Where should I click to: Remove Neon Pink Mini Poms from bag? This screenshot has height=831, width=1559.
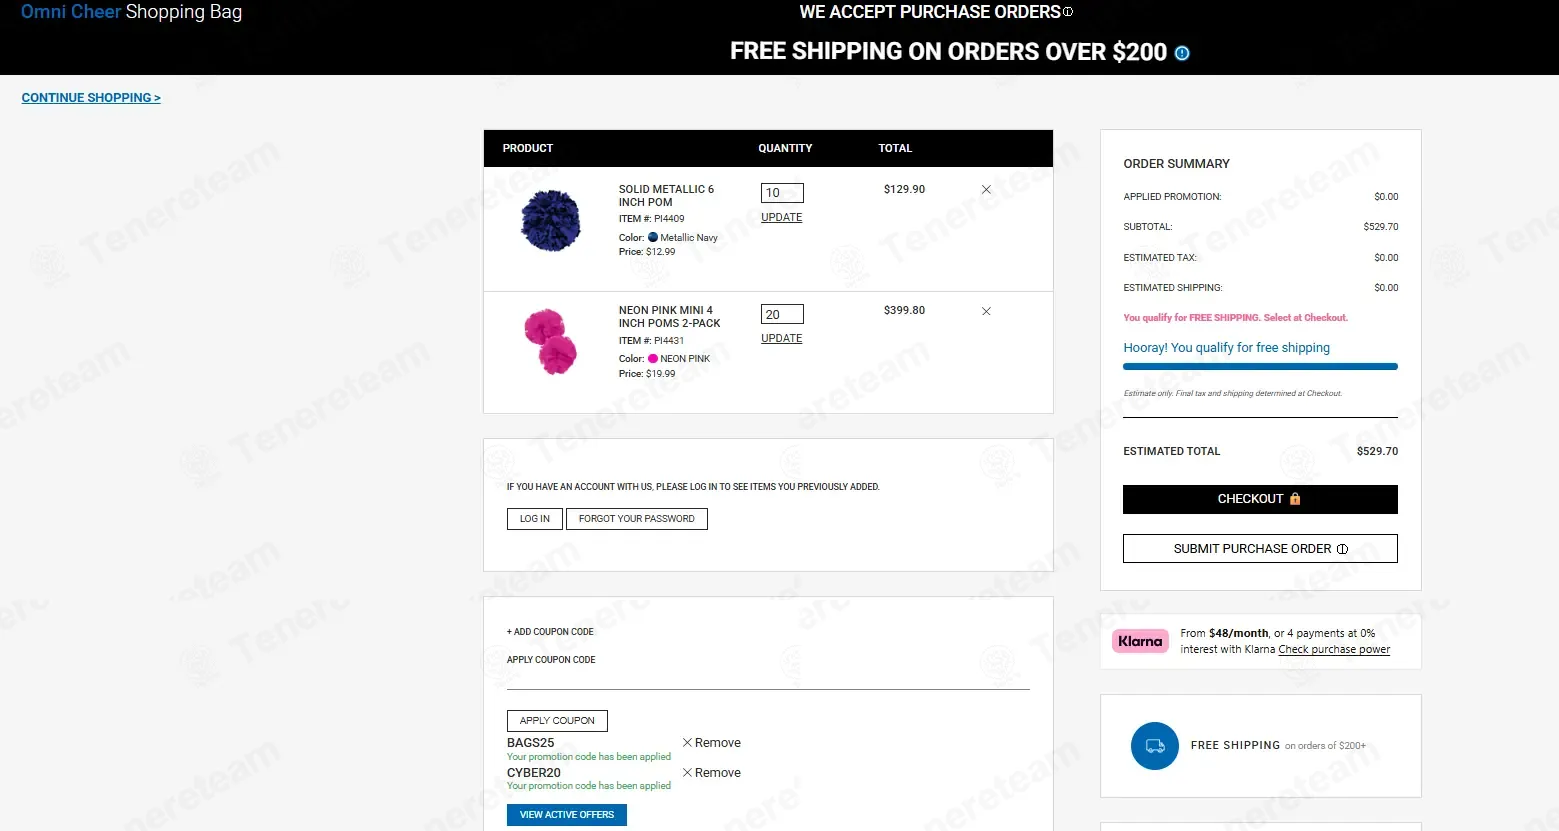coord(986,311)
